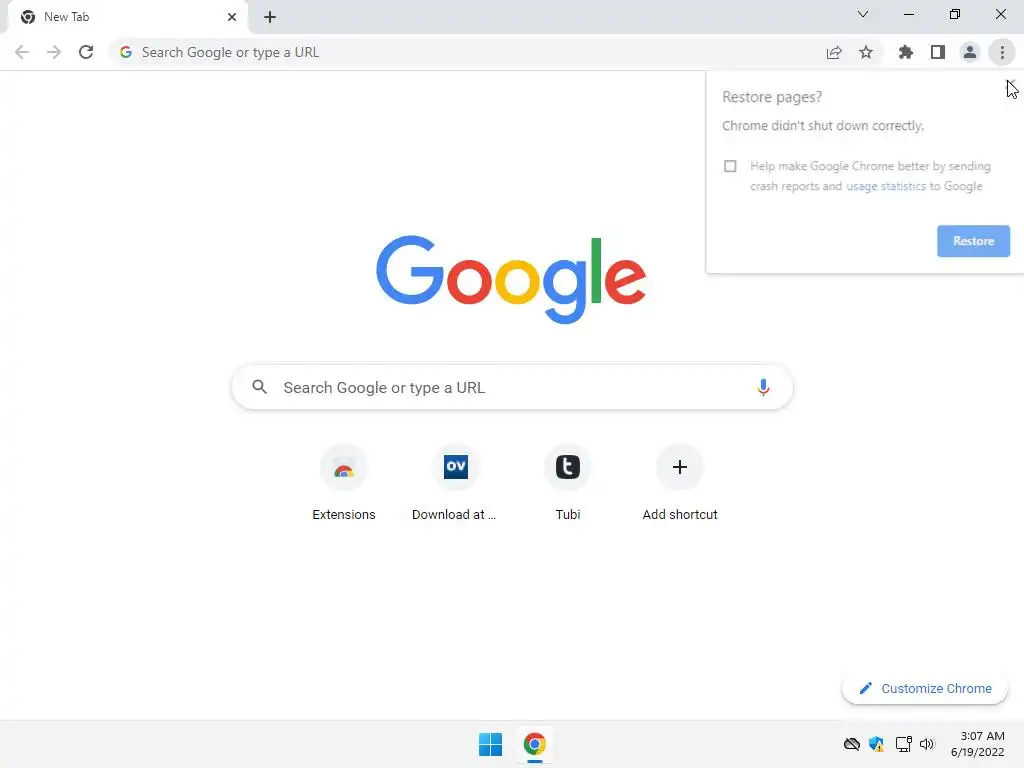Share this page icon in omnibox
The height and width of the screenshot is (768, 1024).
[834, 52]
